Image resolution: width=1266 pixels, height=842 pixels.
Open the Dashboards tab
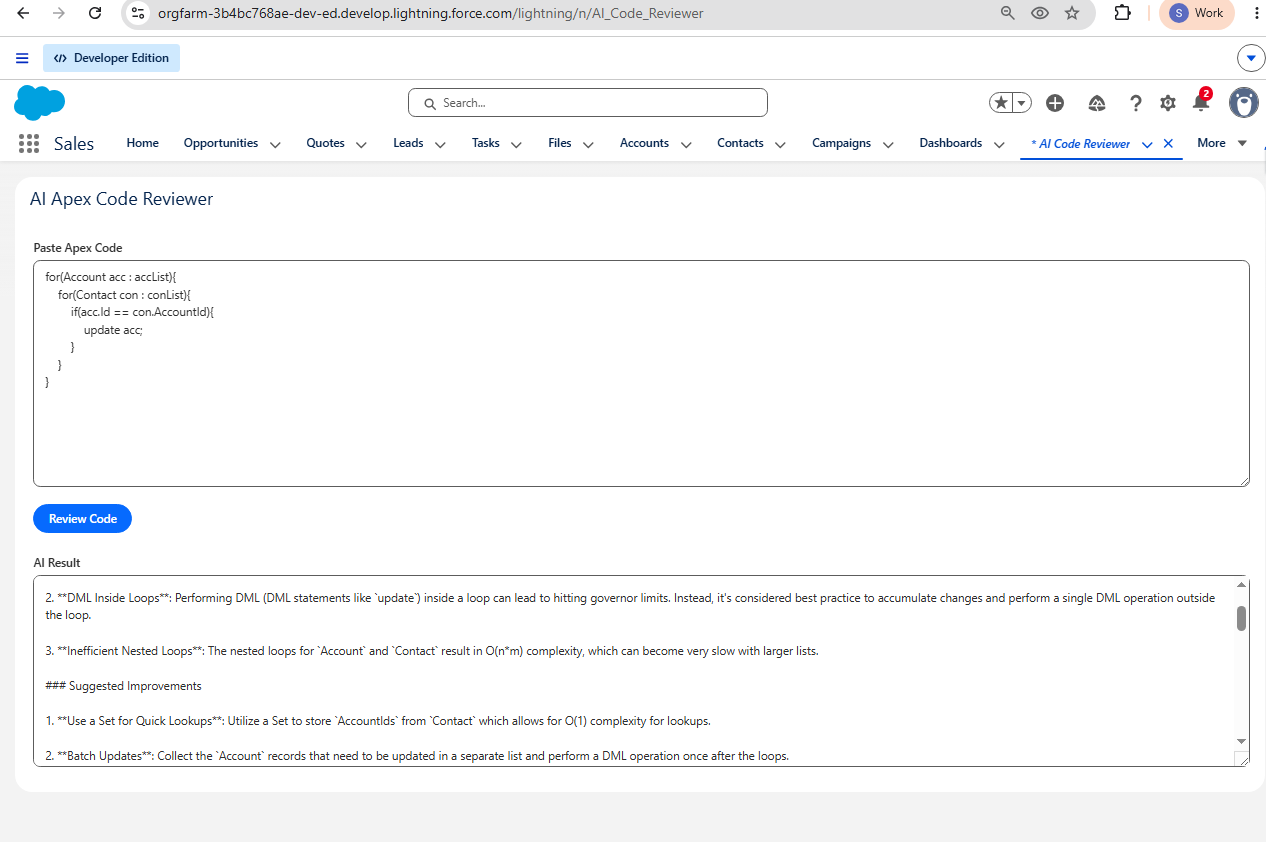(x=951, y=143)
